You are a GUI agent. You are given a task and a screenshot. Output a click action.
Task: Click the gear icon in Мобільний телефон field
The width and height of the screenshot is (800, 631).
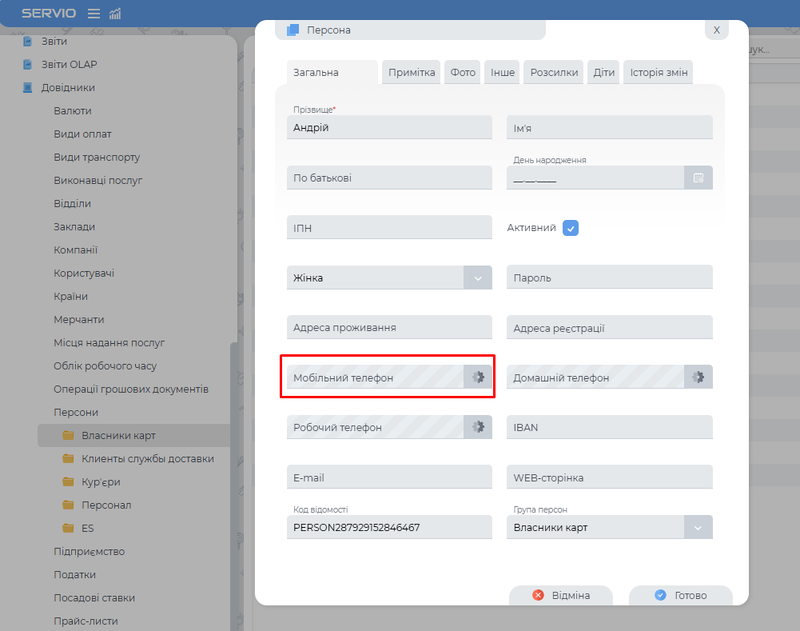(478, 377)
